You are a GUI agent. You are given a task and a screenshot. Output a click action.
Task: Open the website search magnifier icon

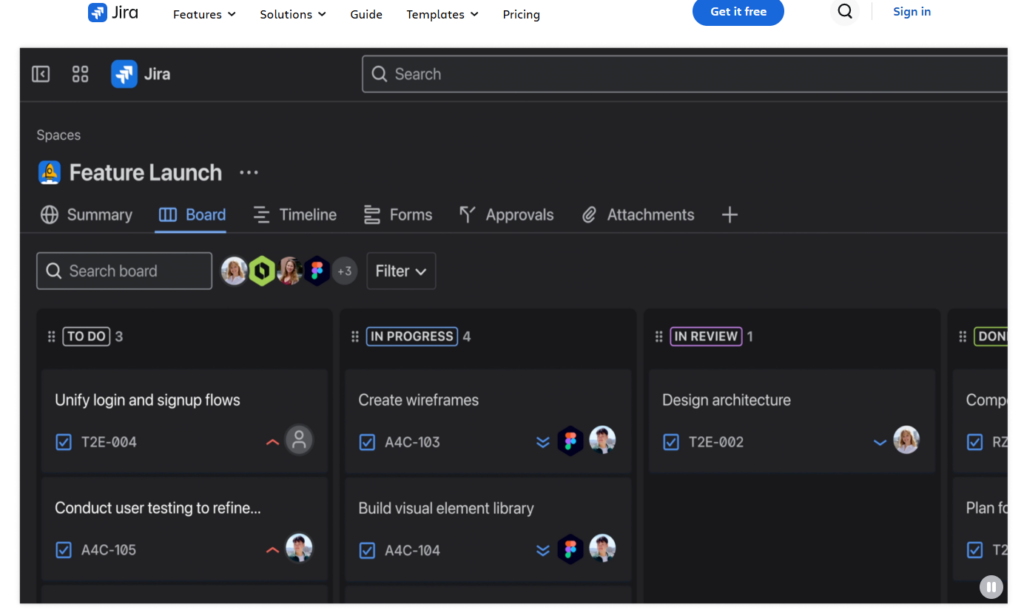pyautogui.click(x=844, y=12)
